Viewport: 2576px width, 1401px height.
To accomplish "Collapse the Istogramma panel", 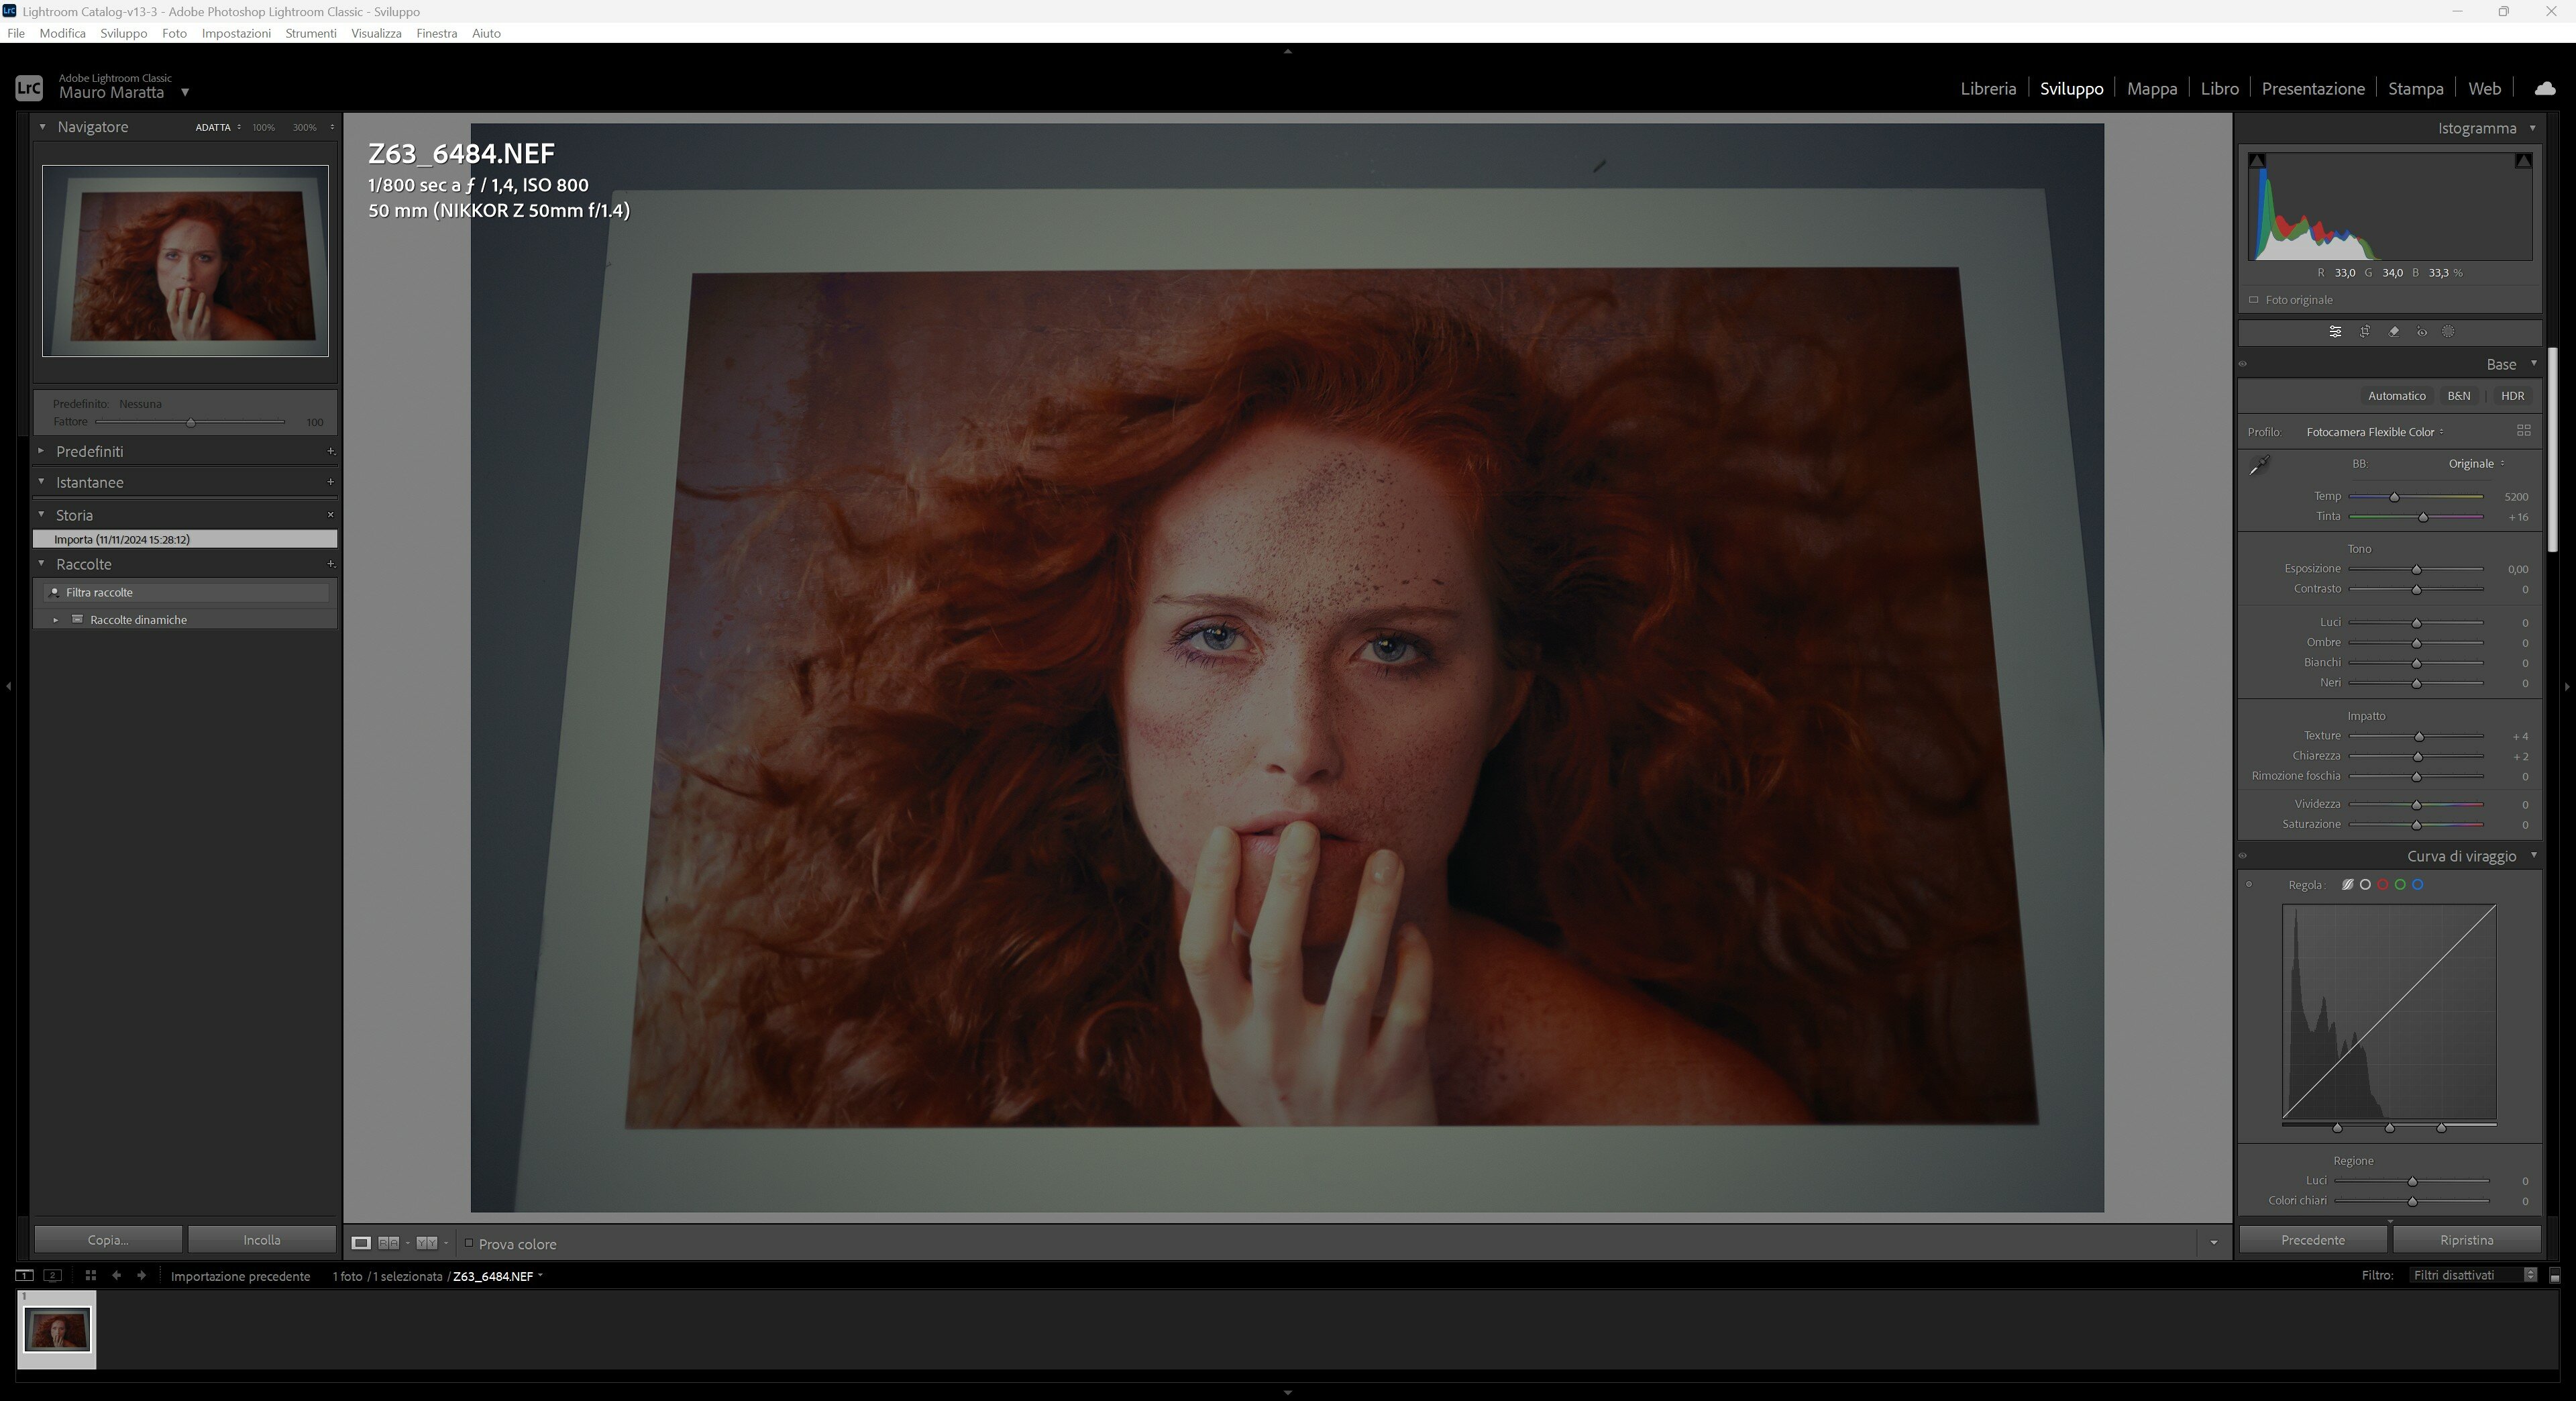I will (x=2533, y=128).
